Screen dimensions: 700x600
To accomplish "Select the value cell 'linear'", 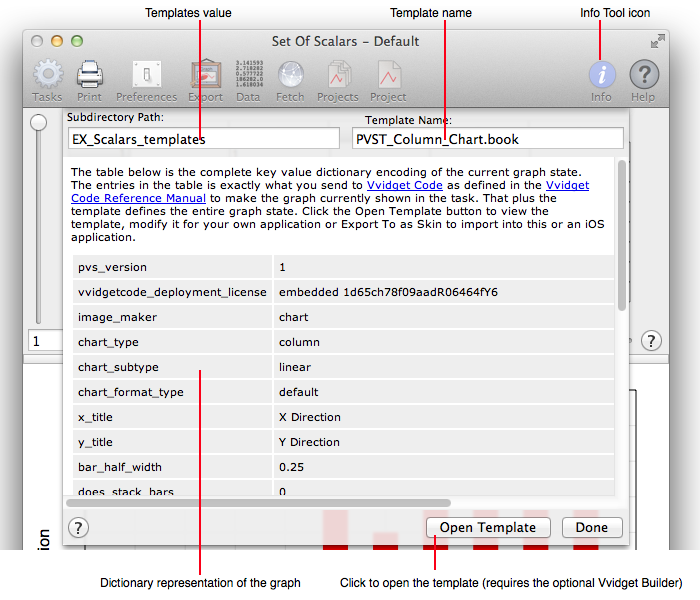I will point(444,367).
